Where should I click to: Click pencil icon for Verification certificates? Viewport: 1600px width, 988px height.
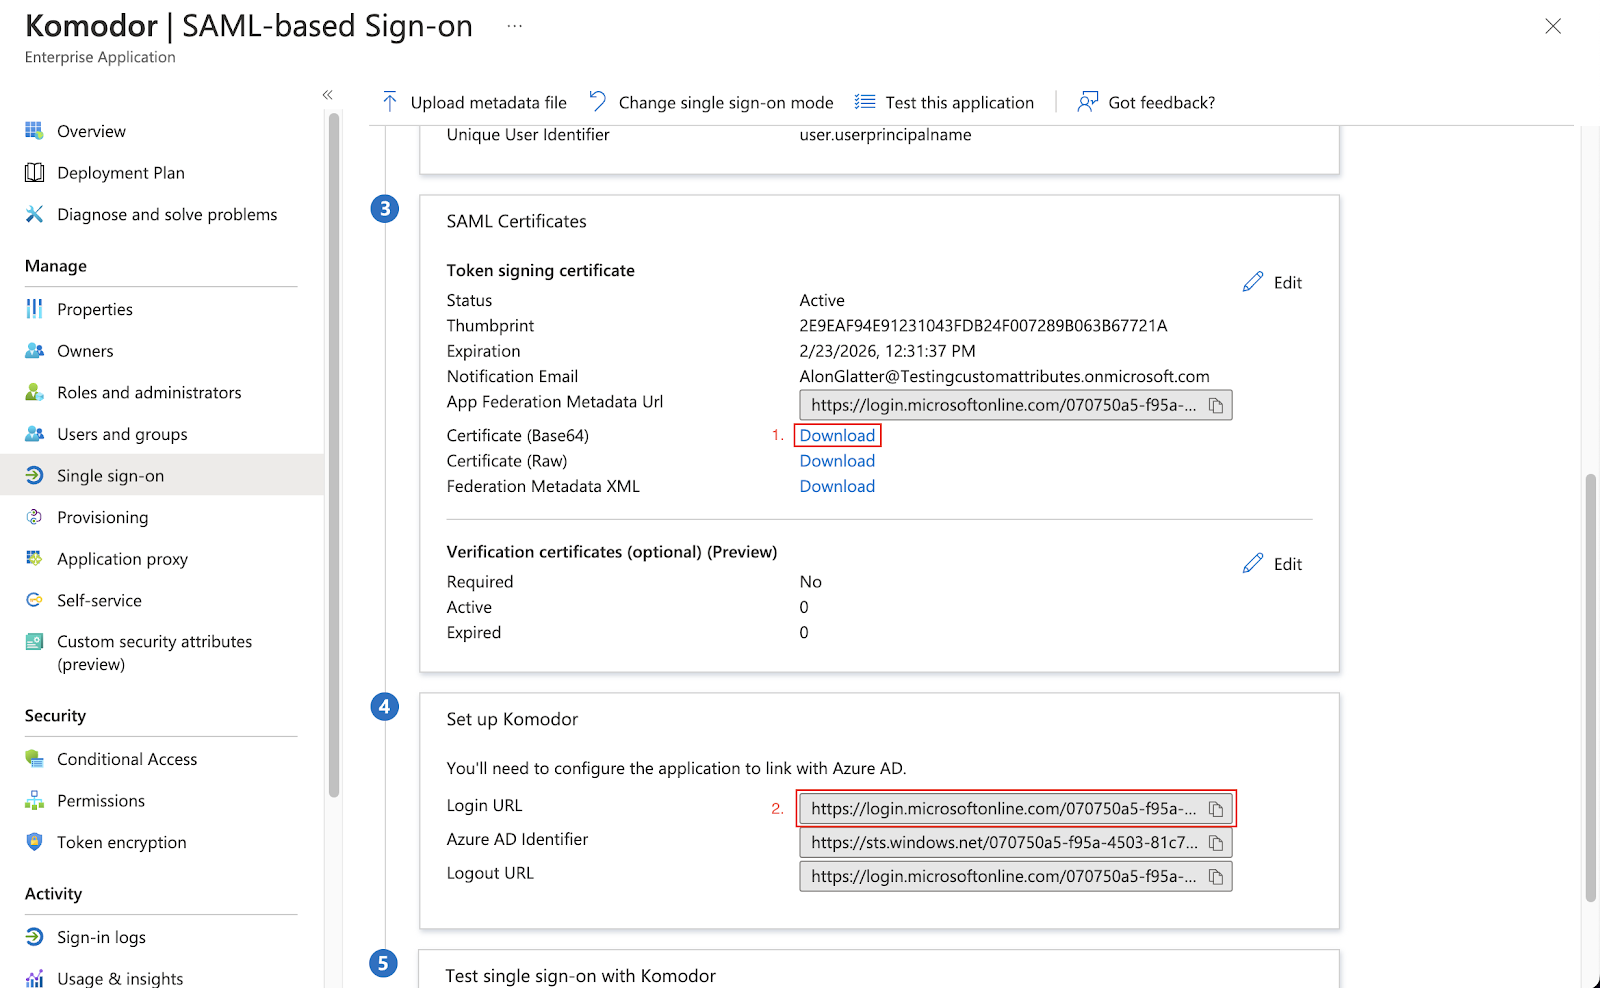(x=1253, y=564)
